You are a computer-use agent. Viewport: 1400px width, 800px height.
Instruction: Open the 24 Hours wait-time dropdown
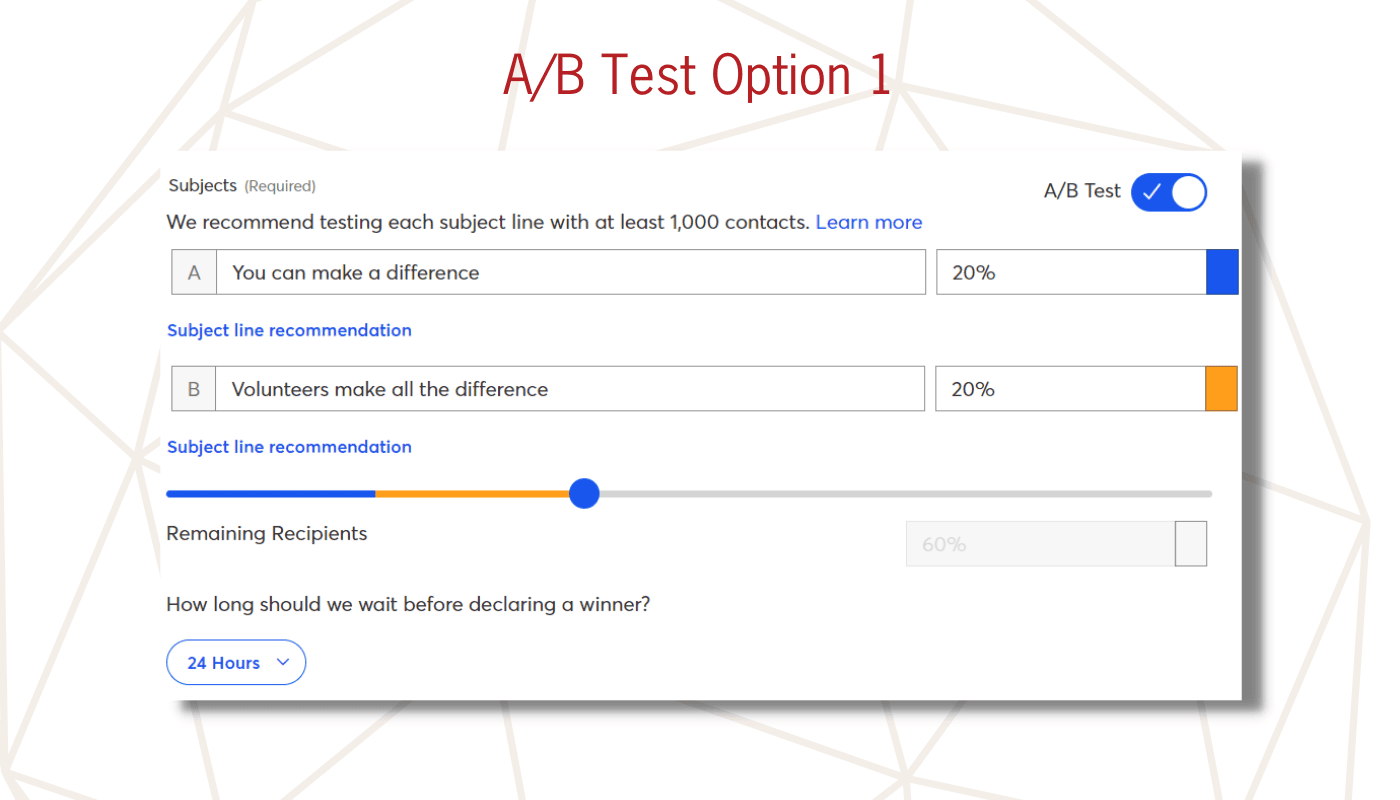(236, 662)
